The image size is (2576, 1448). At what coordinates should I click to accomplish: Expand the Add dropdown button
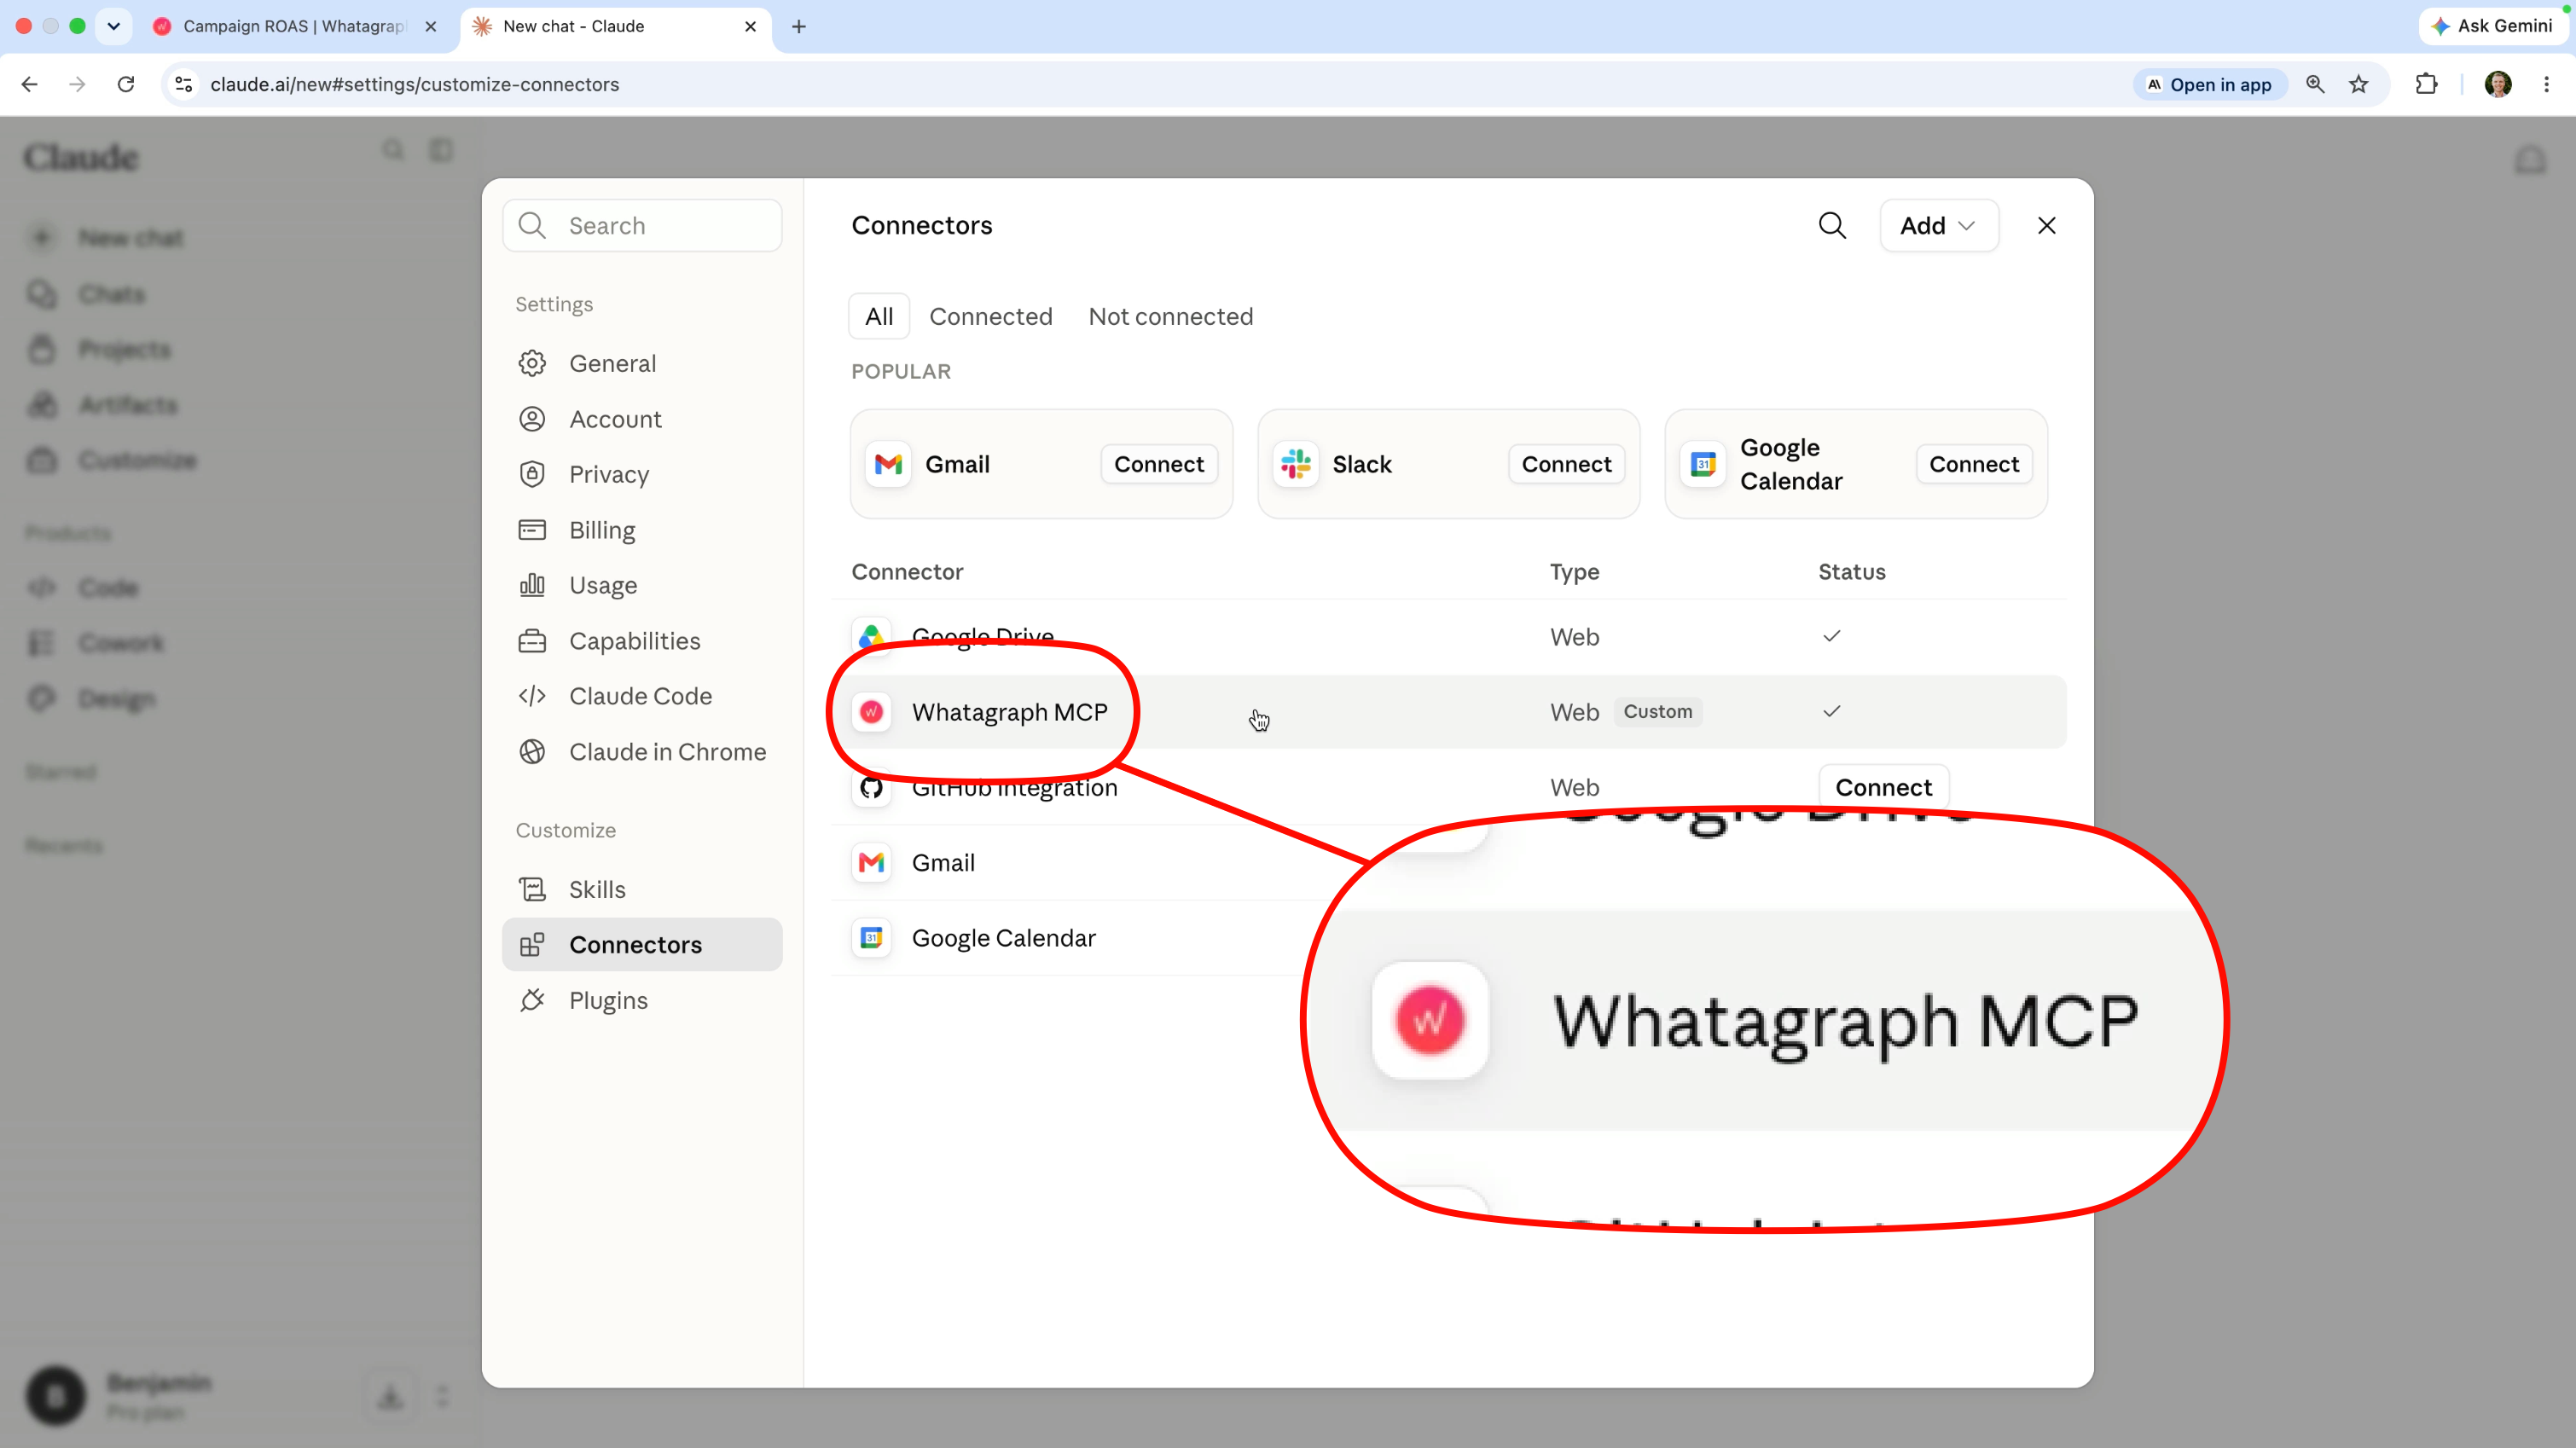1939,226
